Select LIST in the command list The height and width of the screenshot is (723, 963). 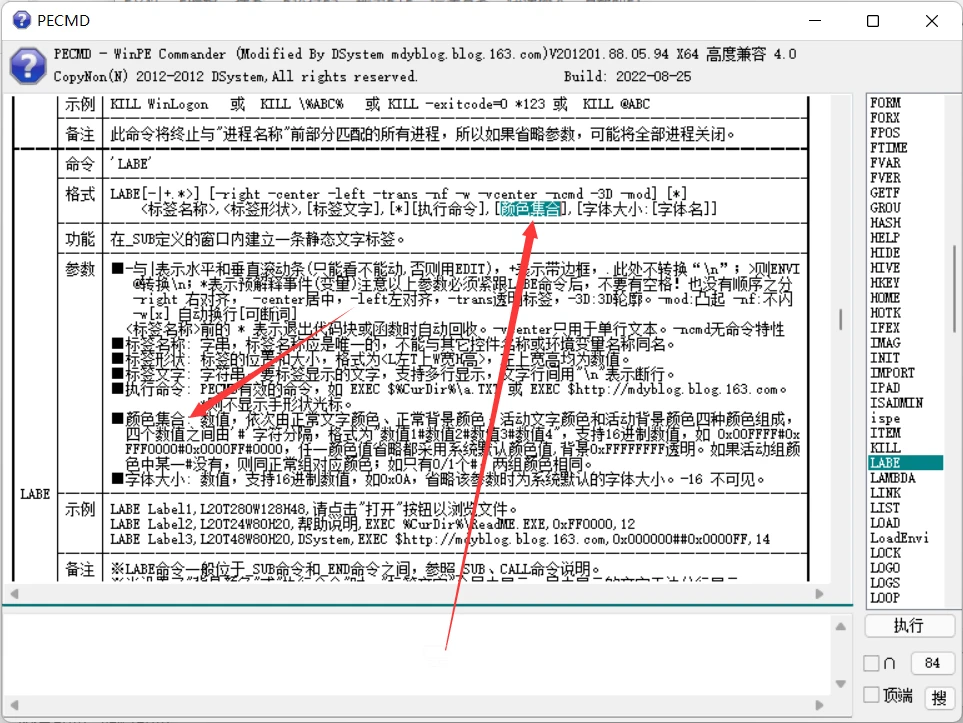[884, 508]
